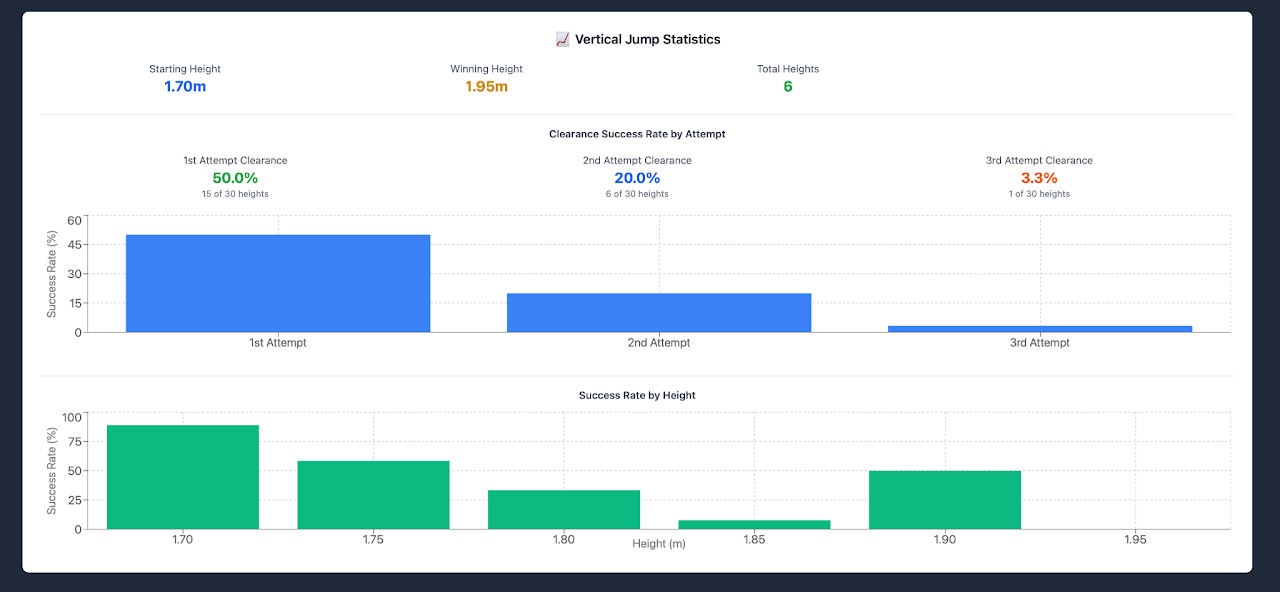
Task: Select the blue 2nd Attempt bar
Action: pos(658,312)
